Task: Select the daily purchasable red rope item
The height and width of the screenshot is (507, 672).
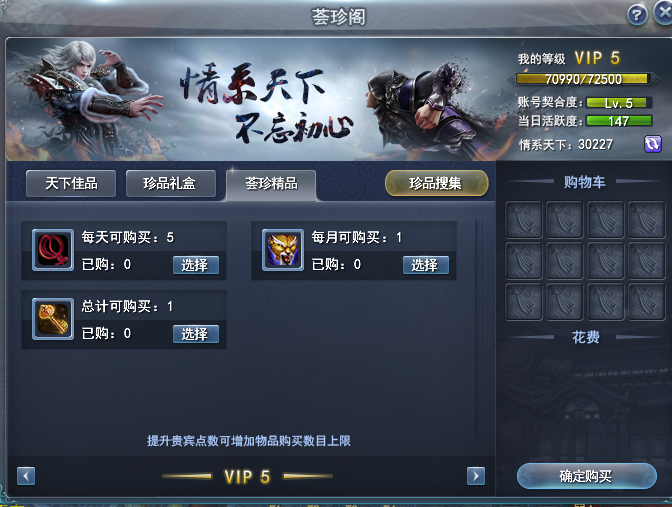Action: point(196,265)
